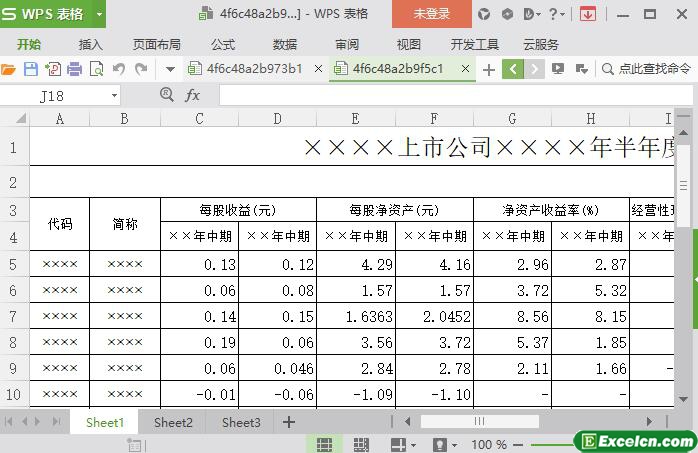Screen dimensions: 698x453
Task: Click the zoom magnifier icon by formula bar
Action: [x=166, y=95]
